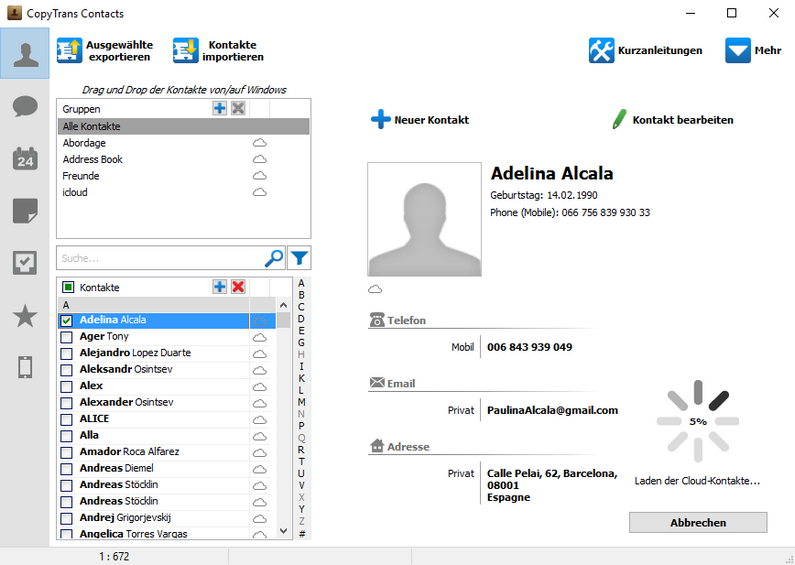
Task: Click the mobile number 006 843 939 049
Action: coord(530,347)
